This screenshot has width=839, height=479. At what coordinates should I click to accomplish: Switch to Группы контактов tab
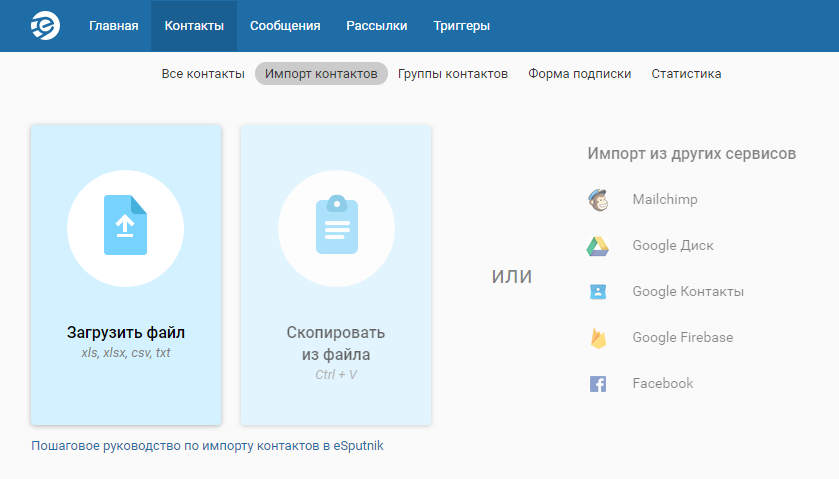pyautogui.click(x=453, y=74)
